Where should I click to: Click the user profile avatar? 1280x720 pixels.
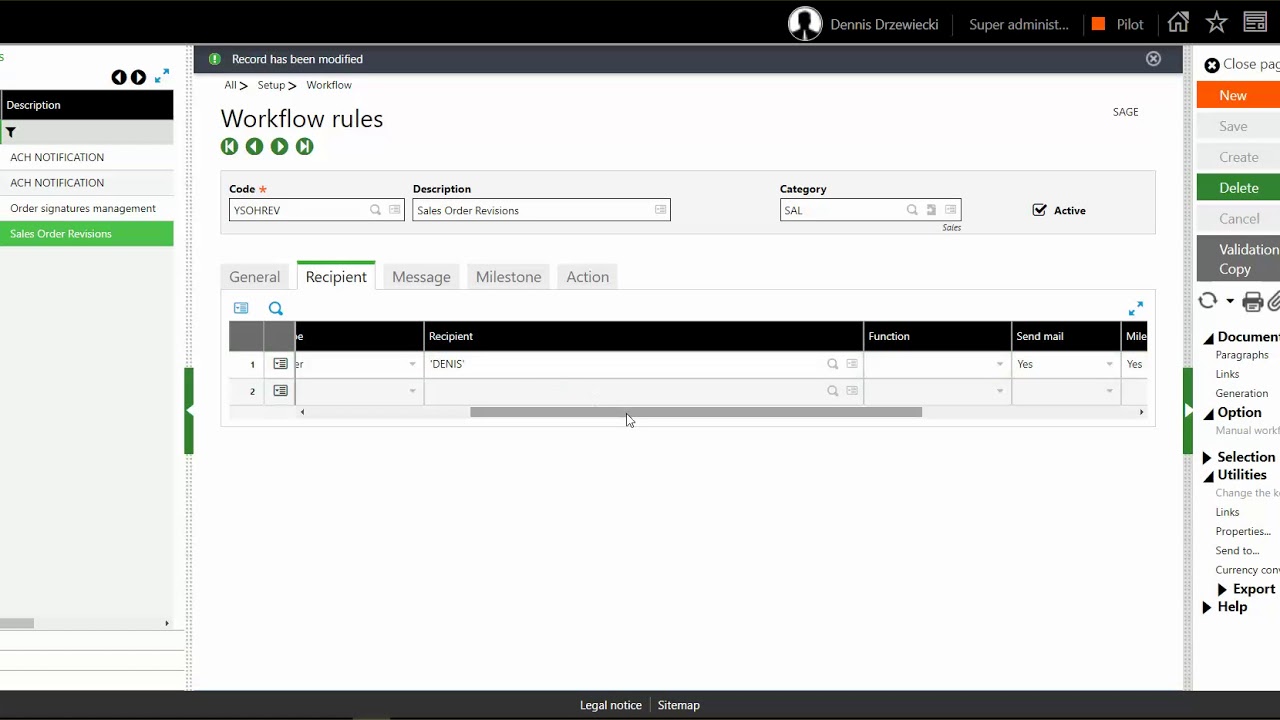click(805, 24)
